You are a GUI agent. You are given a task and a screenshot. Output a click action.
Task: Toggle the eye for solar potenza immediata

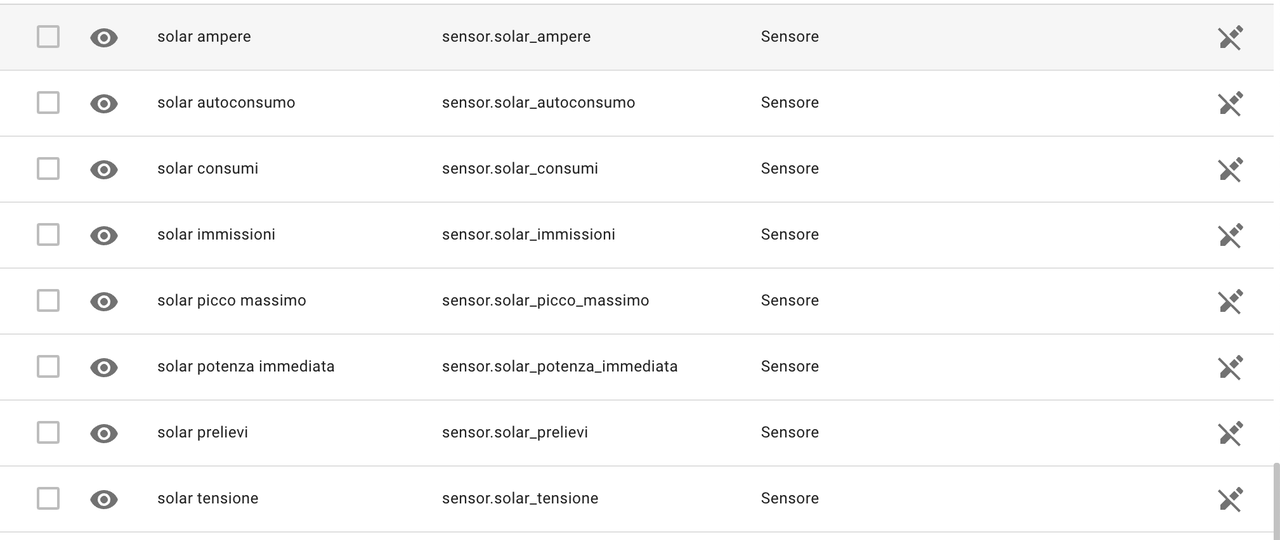104,368
